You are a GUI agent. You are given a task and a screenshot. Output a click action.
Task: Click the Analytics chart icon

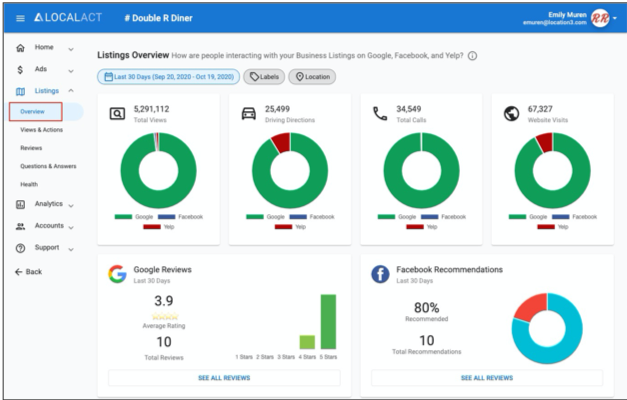[x=20, y=205]
